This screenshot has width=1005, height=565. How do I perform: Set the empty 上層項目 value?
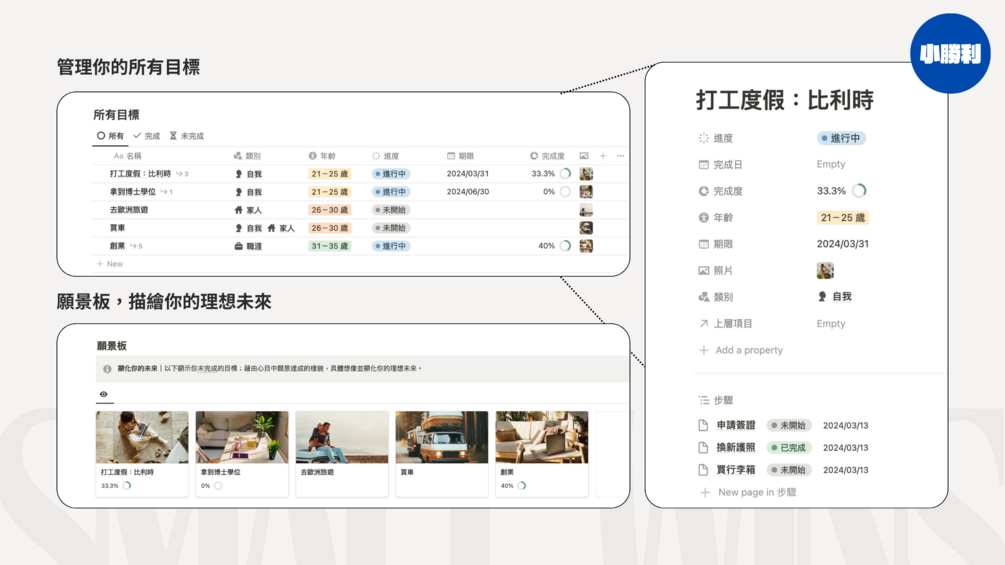[x=831, y=323]
